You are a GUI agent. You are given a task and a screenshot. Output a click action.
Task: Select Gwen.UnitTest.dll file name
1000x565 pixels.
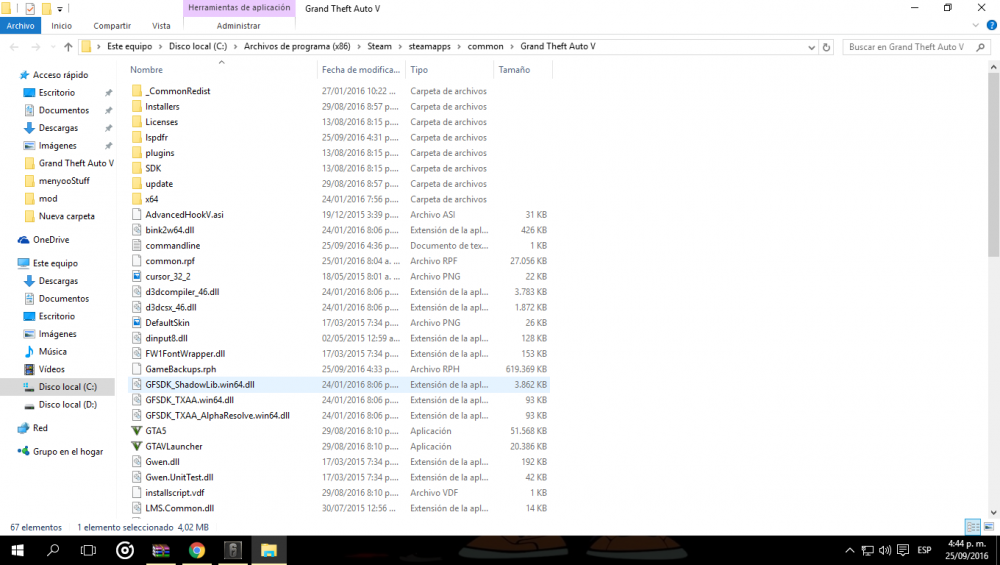pyautogui.click(x=179, y=478)
